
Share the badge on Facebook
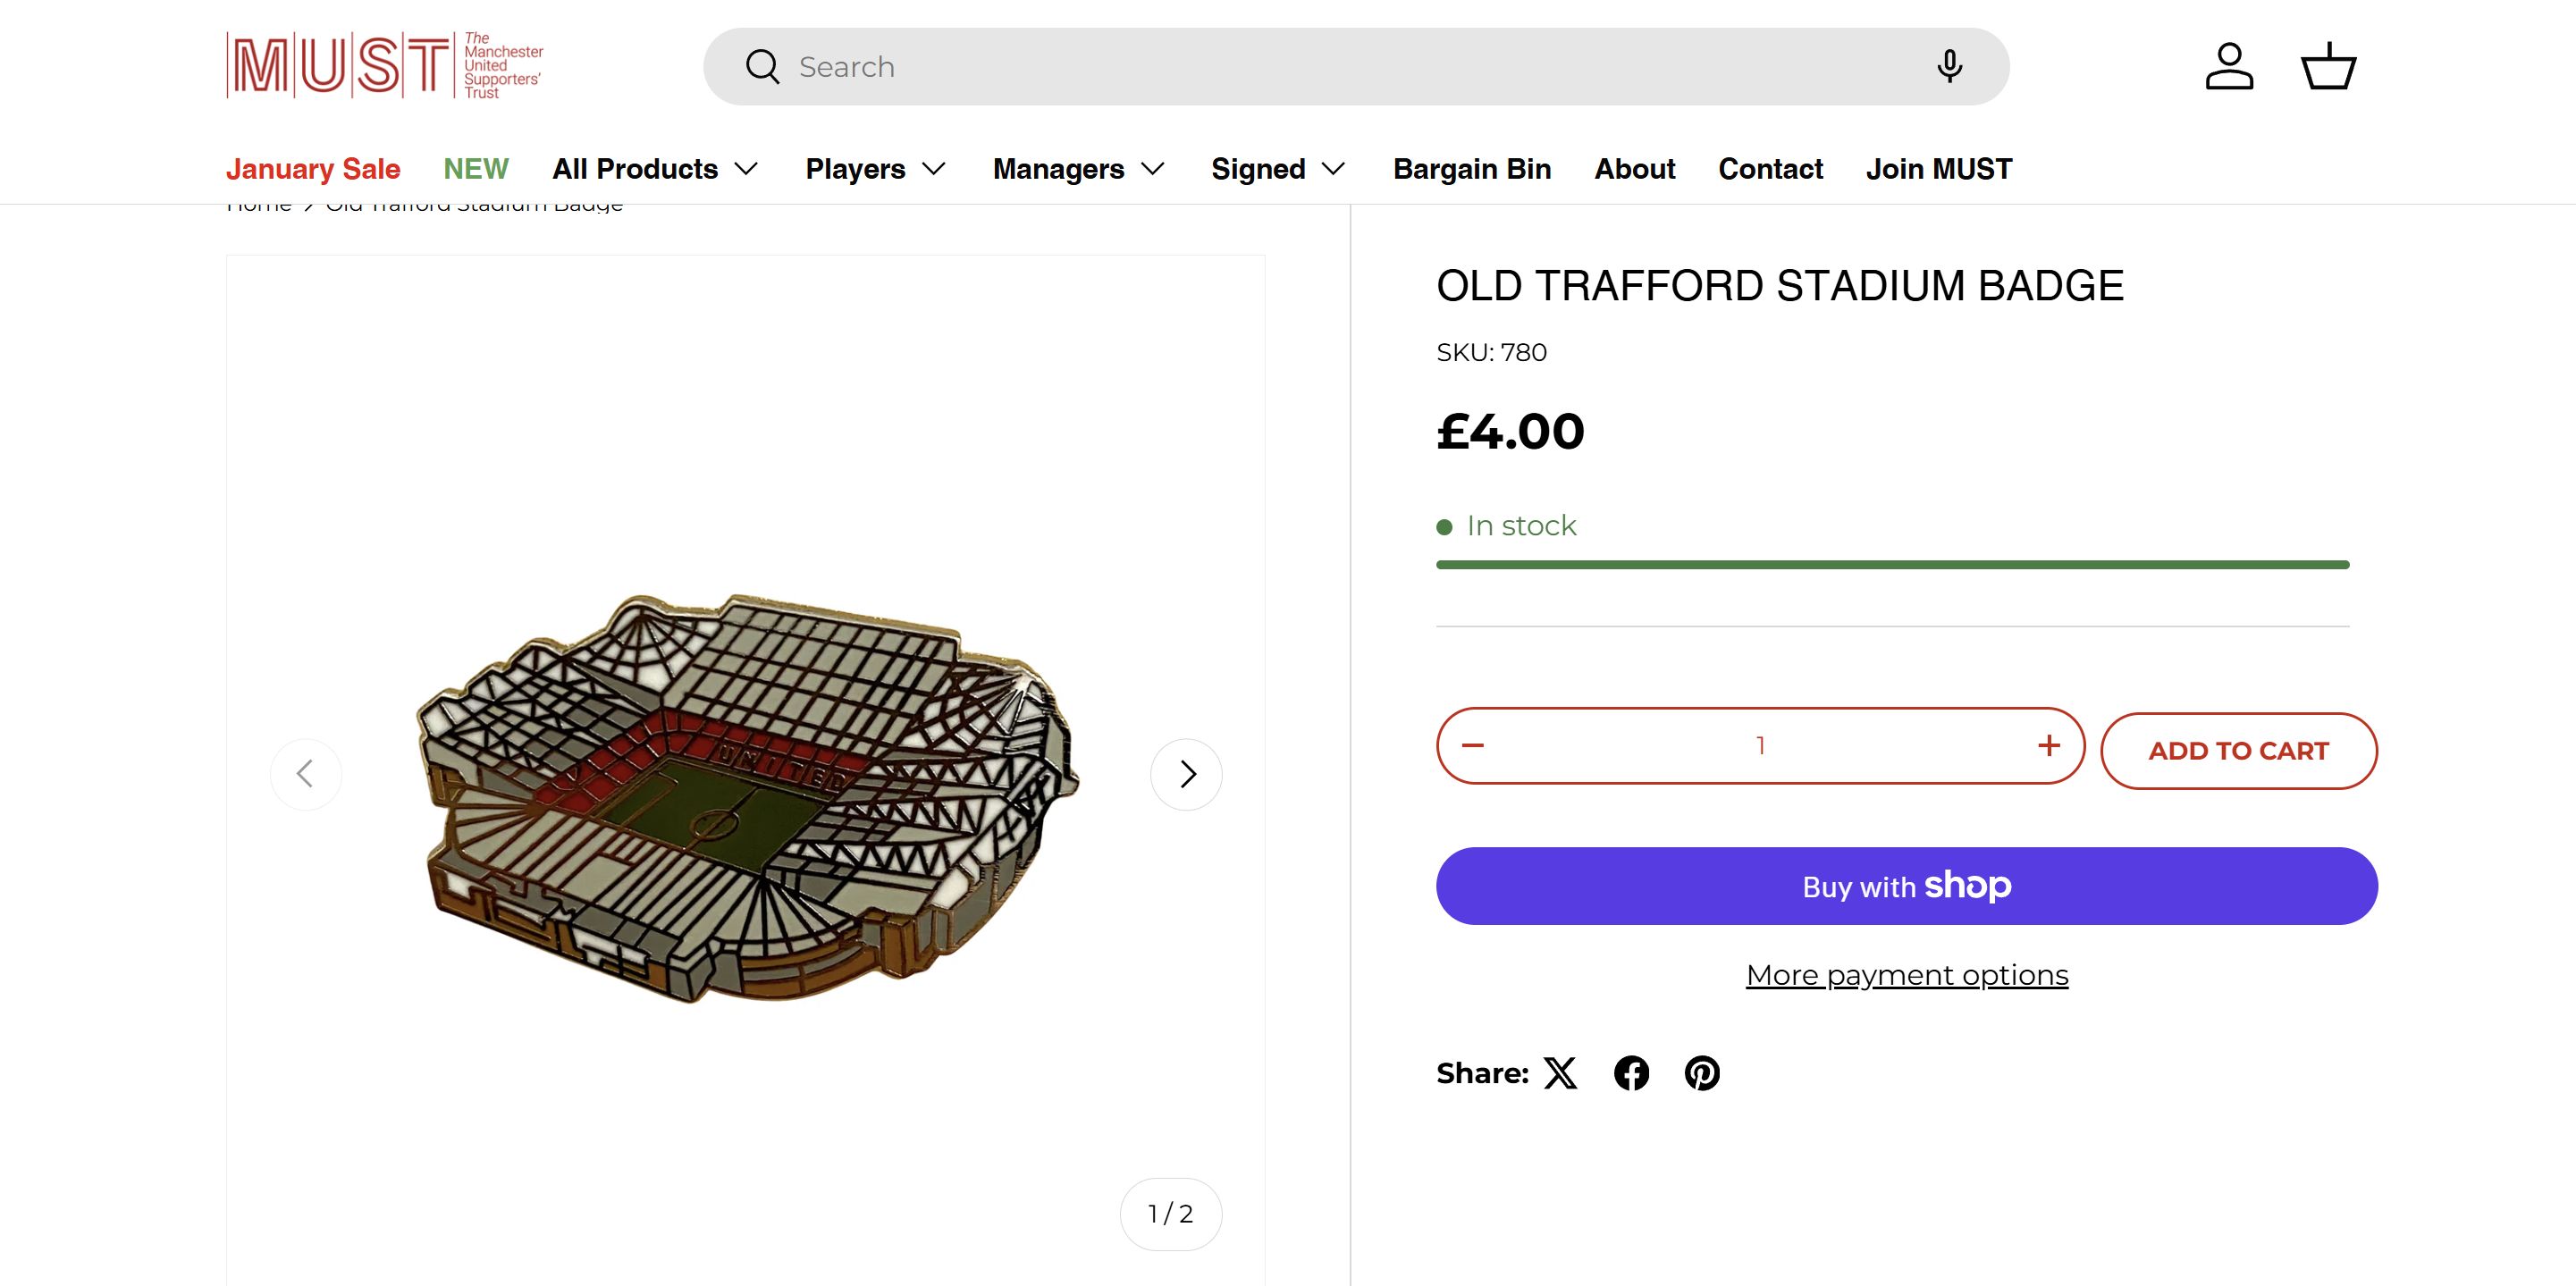pyautogui.click(x=1631, y=1073)
